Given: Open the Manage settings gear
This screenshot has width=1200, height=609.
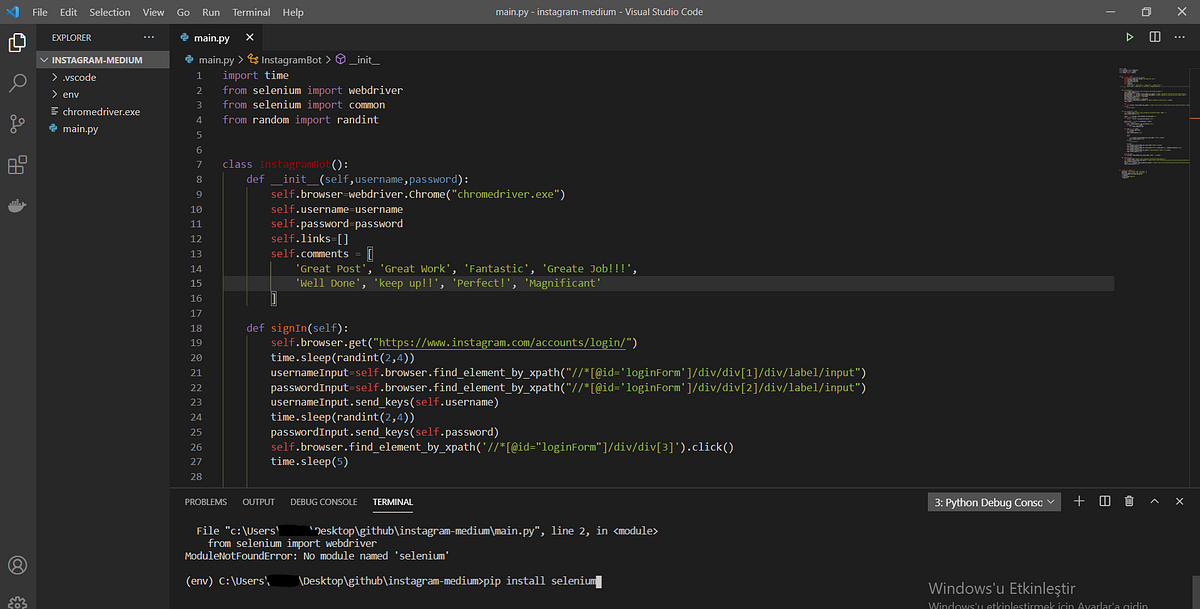Looking at the screenshot, I should [17, 600].
